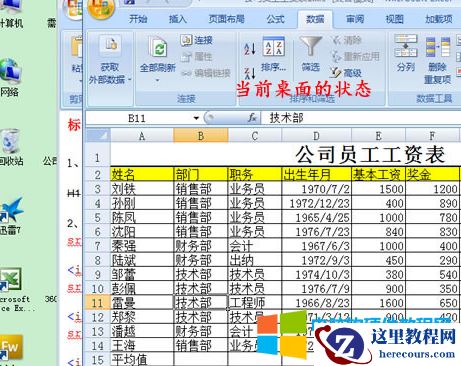Viewport: 461px width, 366px height.
Task: Click the Refresh All icon
Action: [x=158, y=47]
